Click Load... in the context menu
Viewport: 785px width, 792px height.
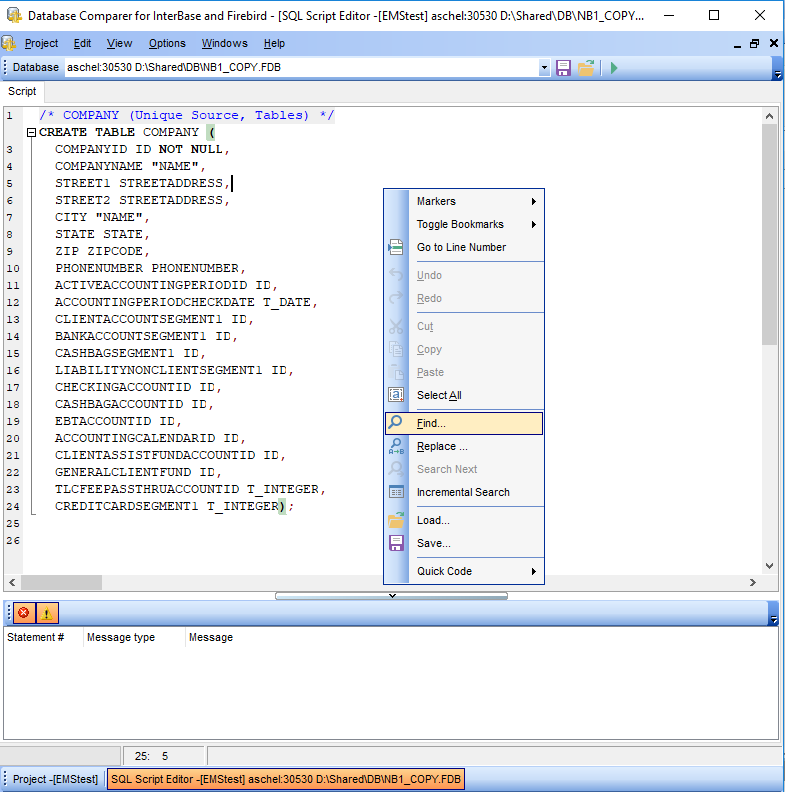(x=433, y=520)
